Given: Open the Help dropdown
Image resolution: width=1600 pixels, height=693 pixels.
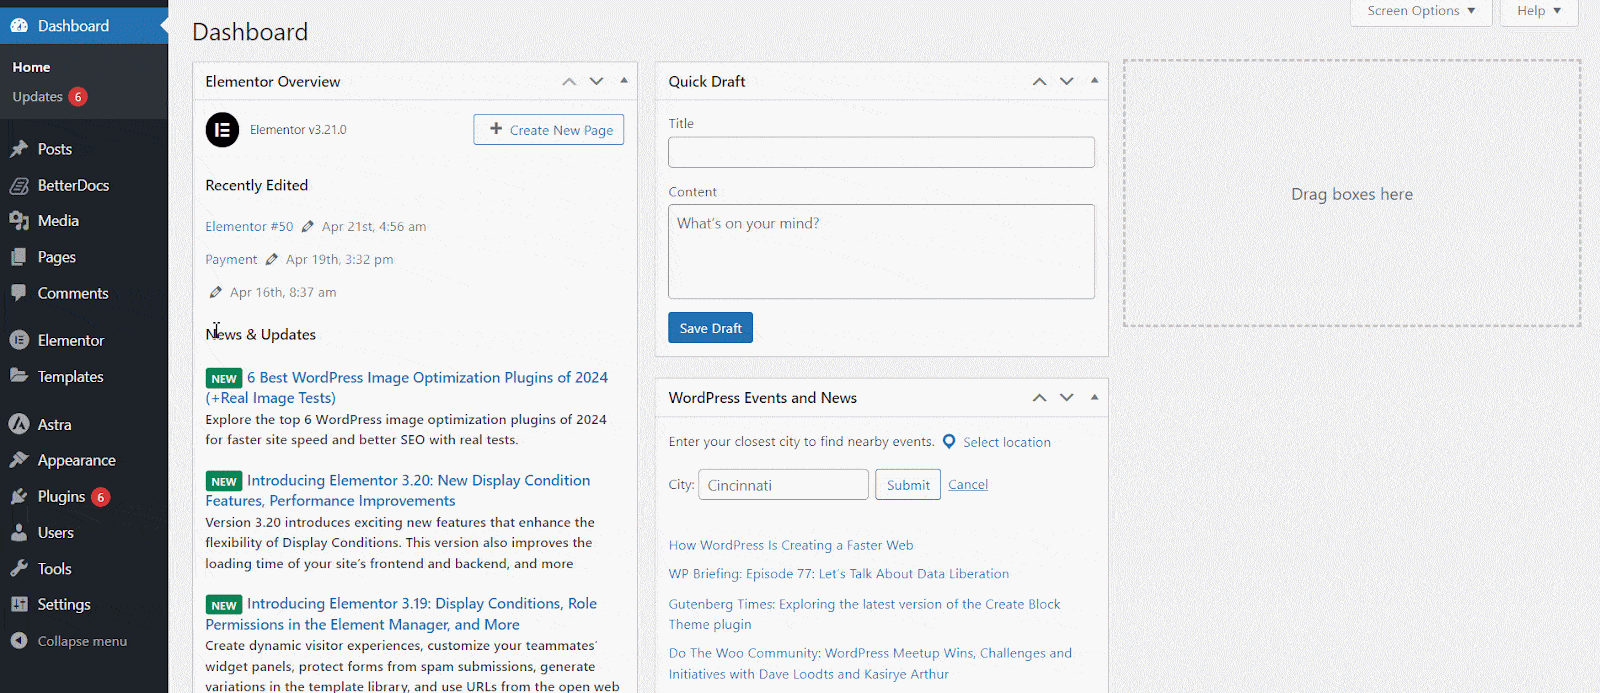Looking at the screenshot, I should pyautogui.click(x=1538, y=11).
